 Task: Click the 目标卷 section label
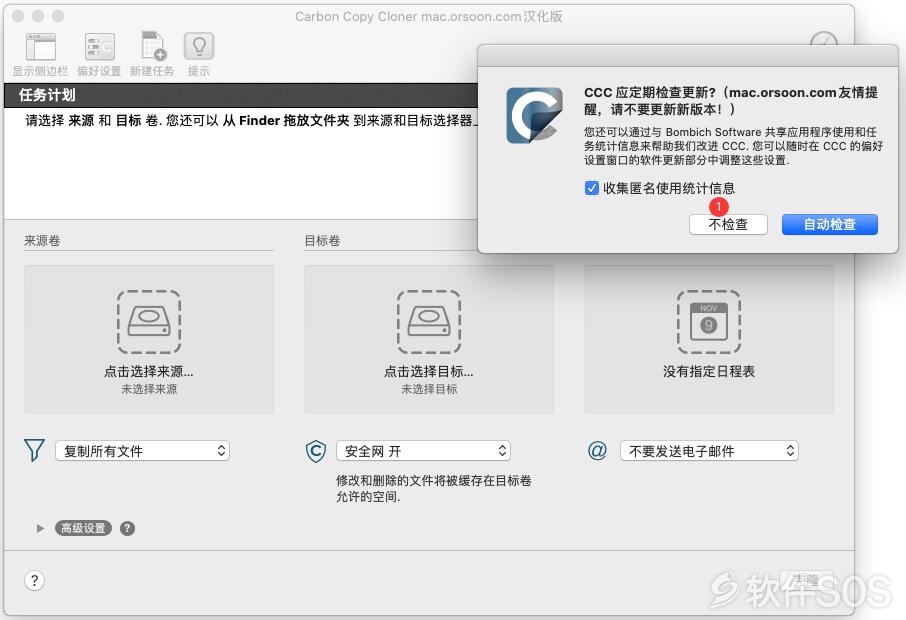[x=322, y=240]
